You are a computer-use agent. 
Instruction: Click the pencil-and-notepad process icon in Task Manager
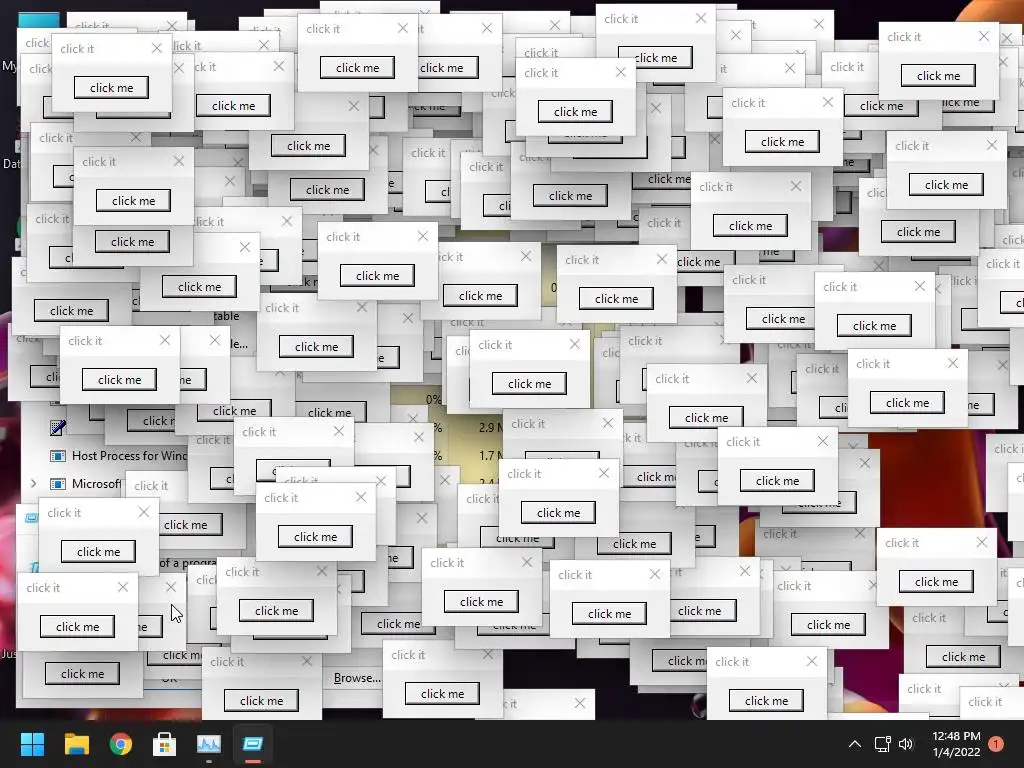[x=57, y=428]
